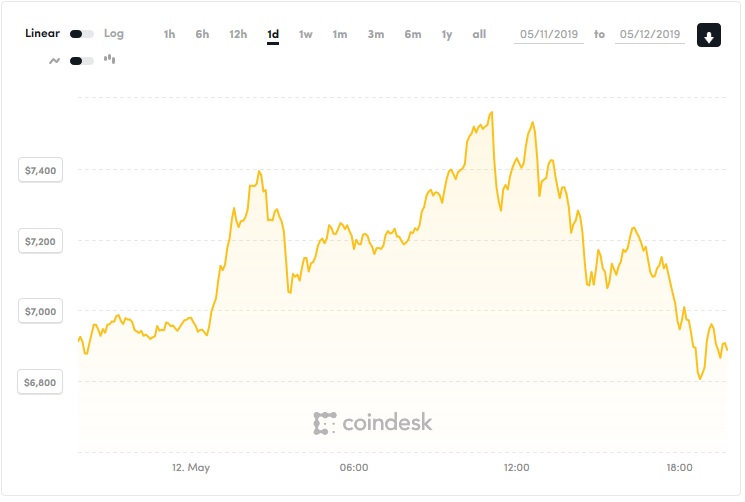The height and width of the screenshot is (502, 745).
Task: Click the Log scale label
Action: 114,33
